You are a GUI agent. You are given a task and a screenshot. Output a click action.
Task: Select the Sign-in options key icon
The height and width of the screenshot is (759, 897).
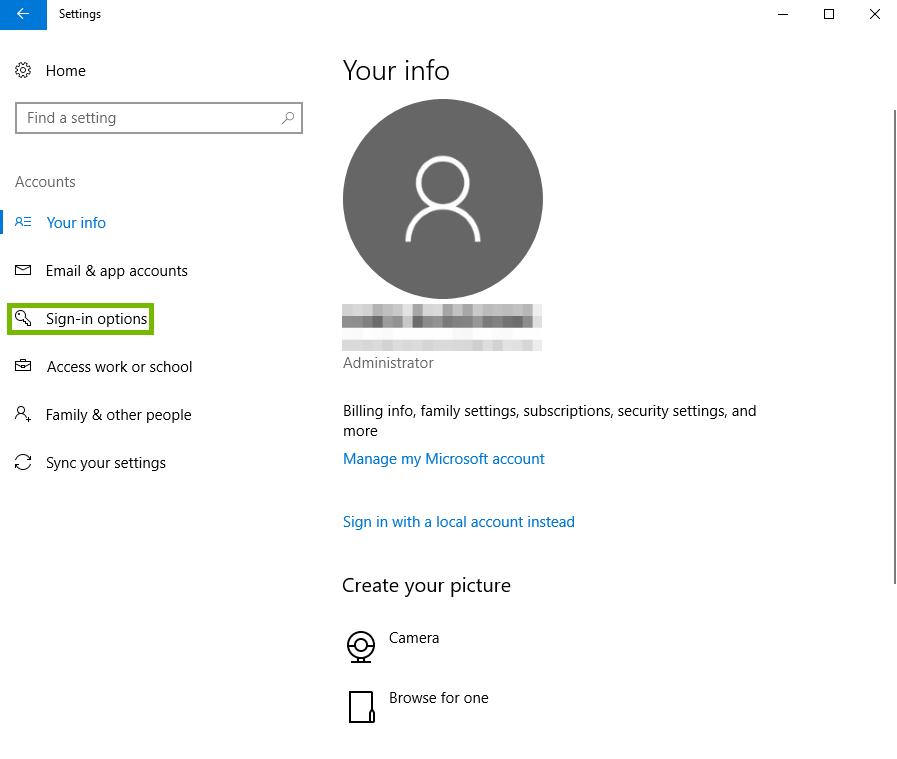coord(23,318)
